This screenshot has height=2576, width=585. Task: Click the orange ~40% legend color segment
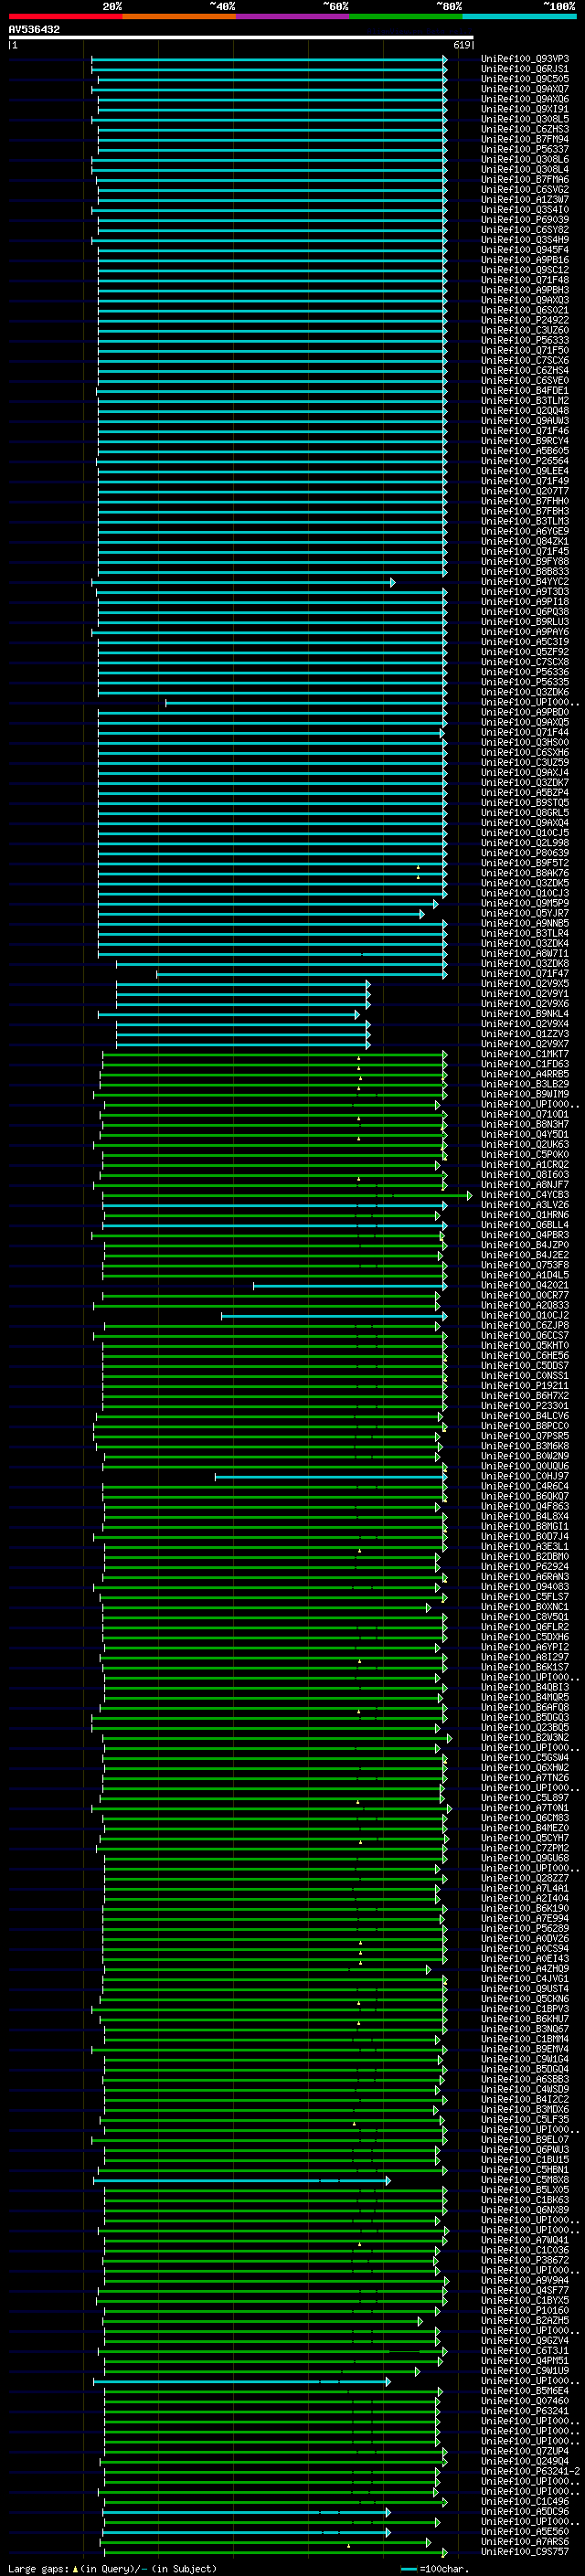click(x=179, y=16)
